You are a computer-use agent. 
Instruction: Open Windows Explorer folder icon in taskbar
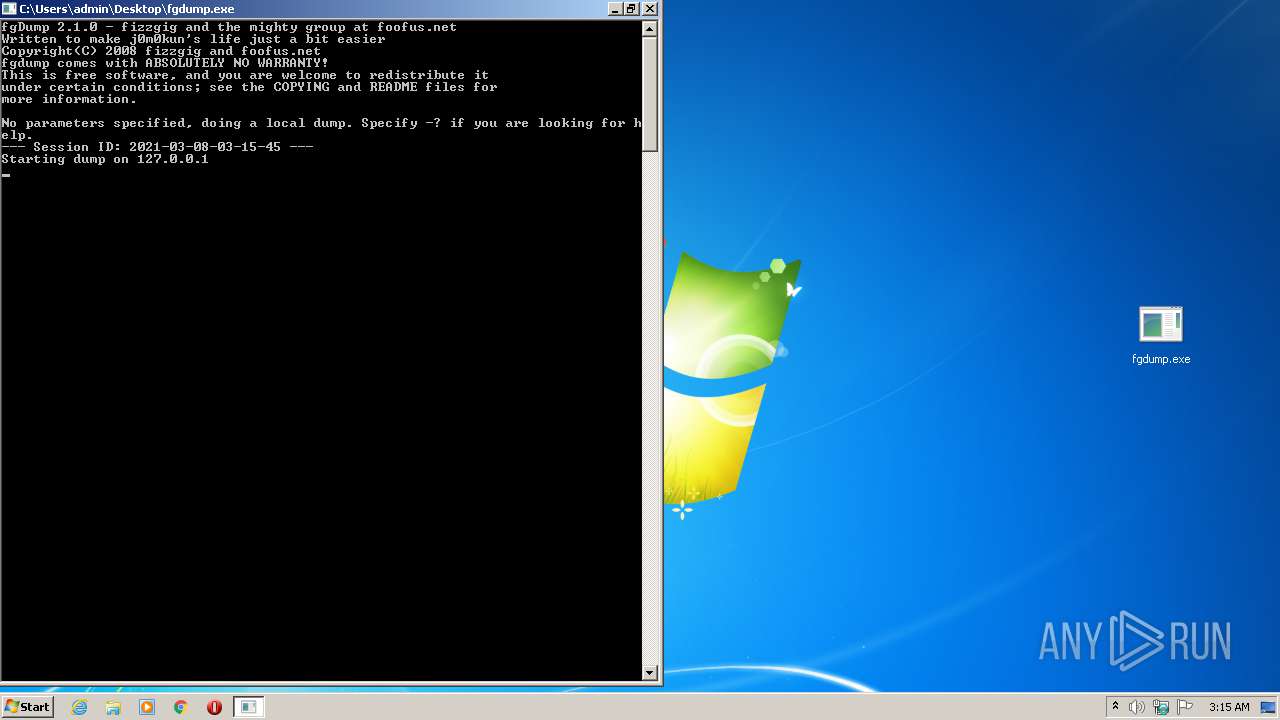(113, 707)
